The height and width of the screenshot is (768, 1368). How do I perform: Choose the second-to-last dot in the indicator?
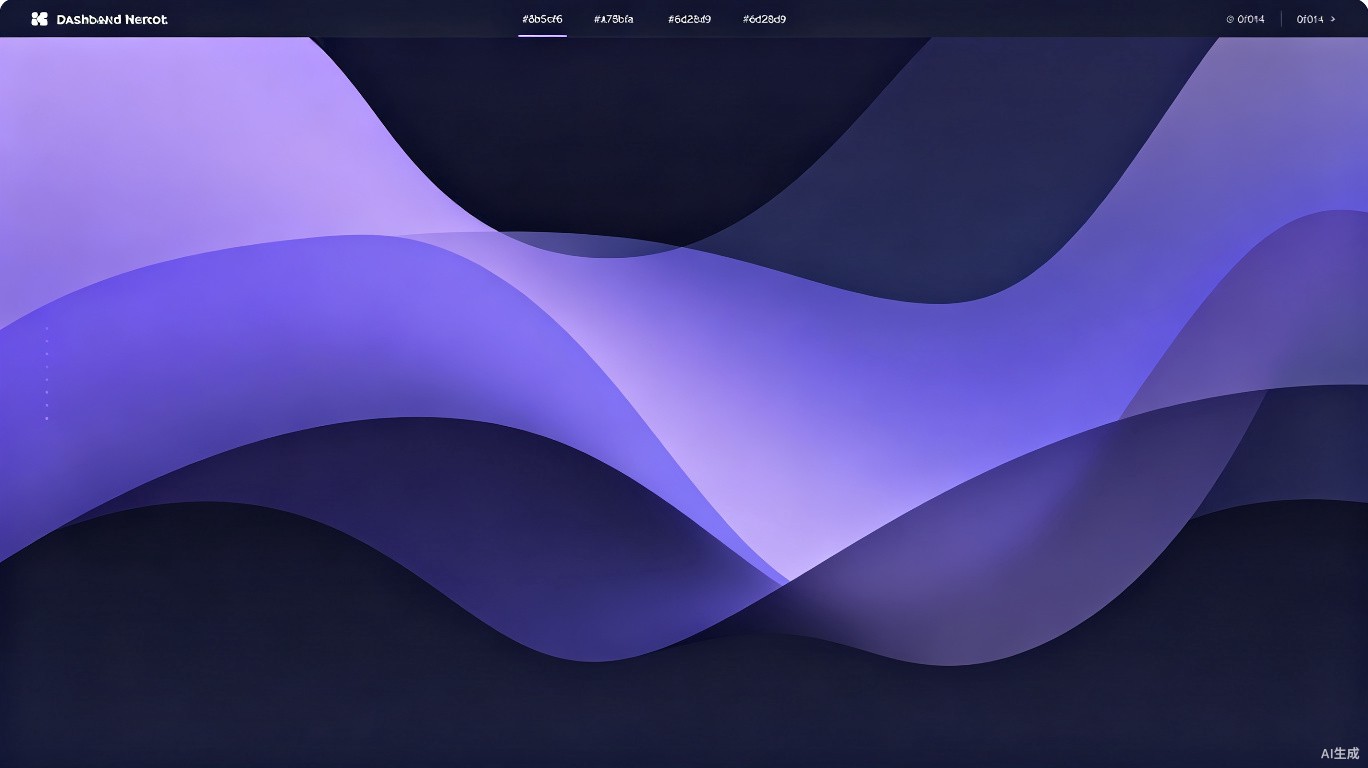[47, 405]
